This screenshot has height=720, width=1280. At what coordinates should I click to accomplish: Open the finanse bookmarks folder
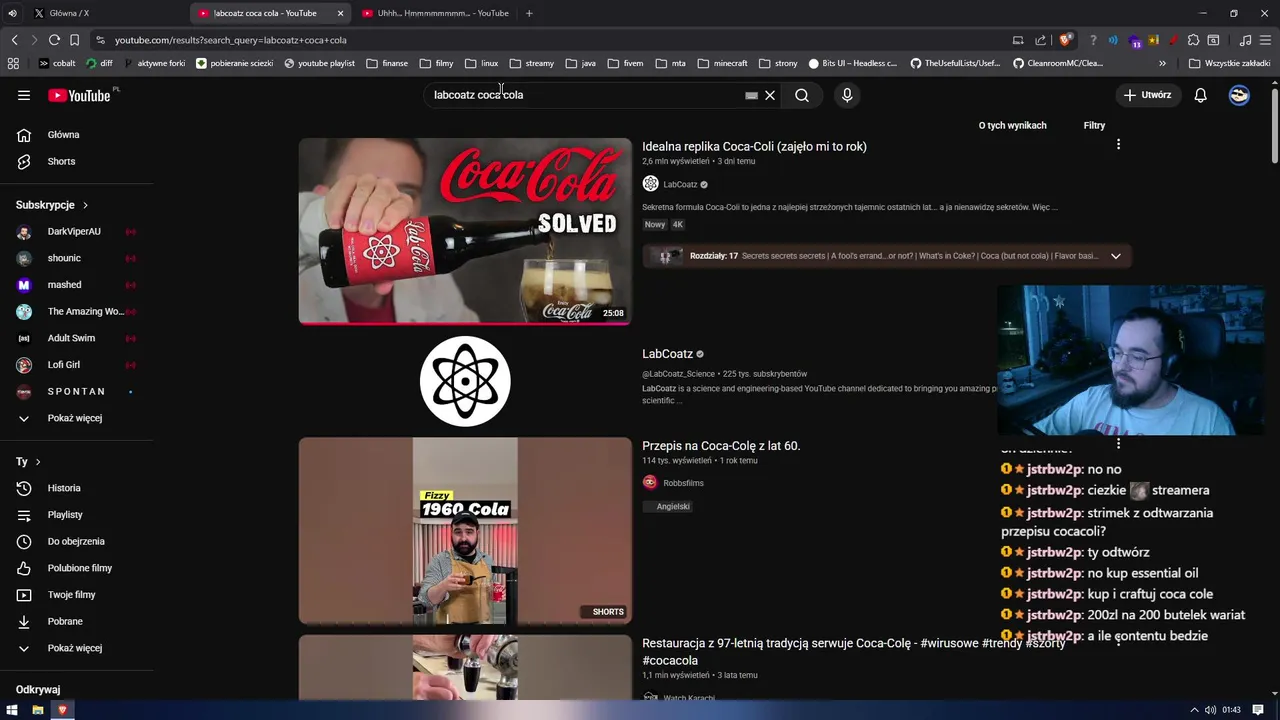[x=387, y=63]
